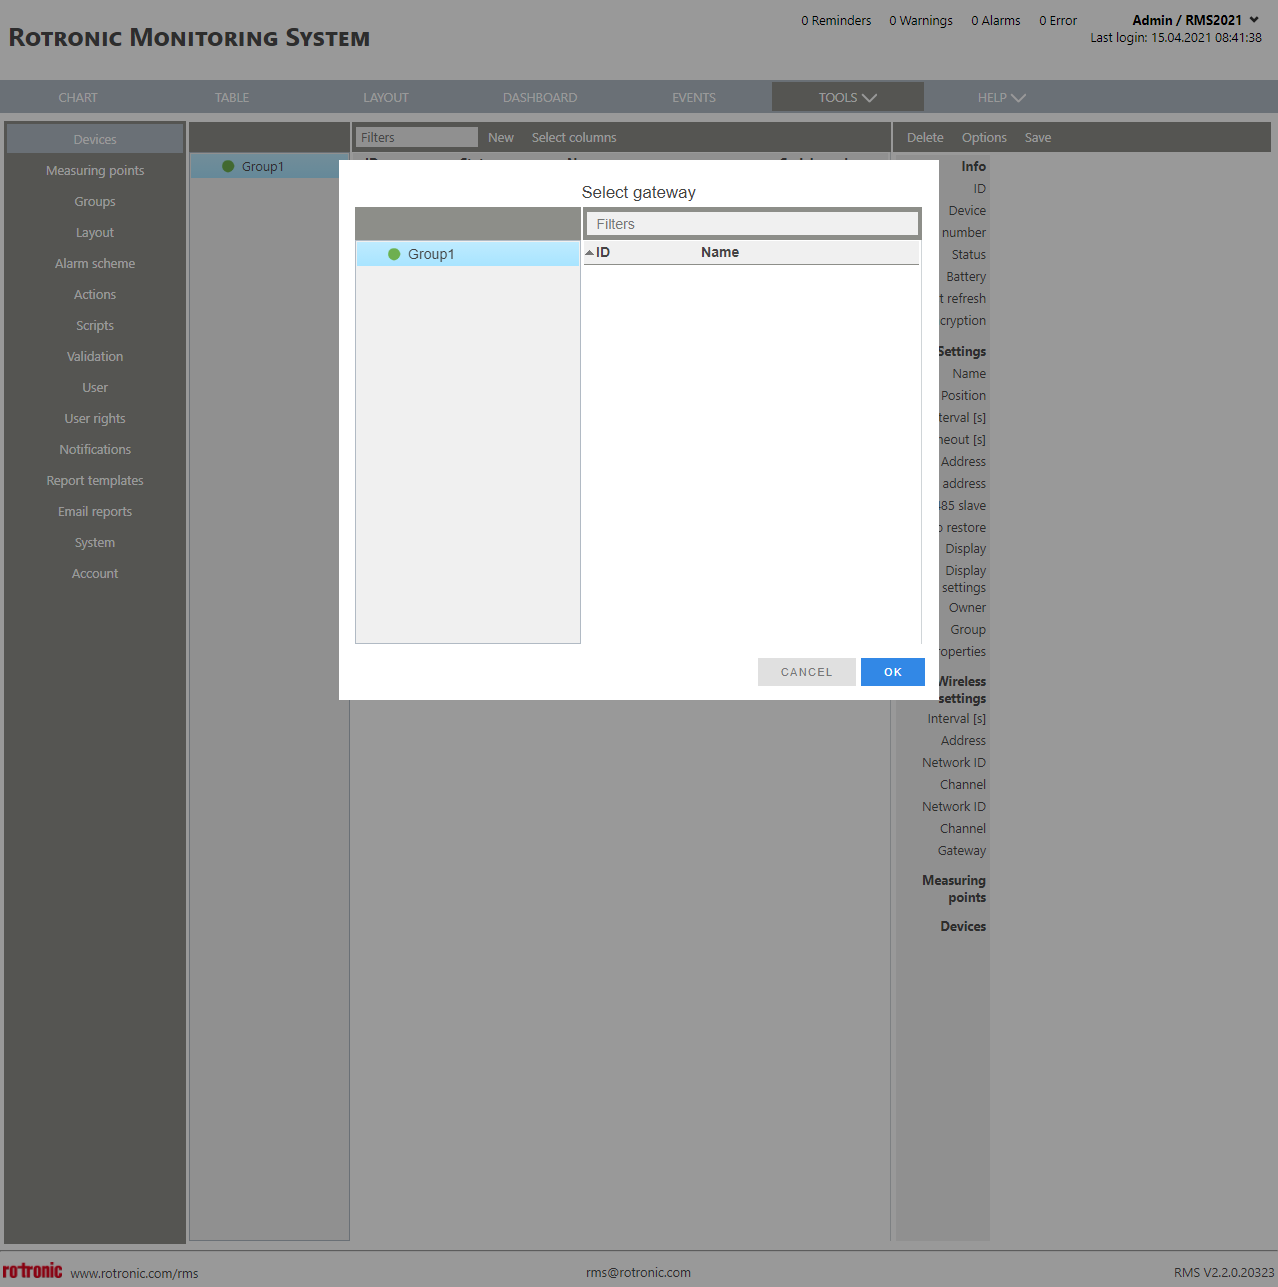Open www.rotronic.com/rms footer link
This screenshot has width=1278, height=1287.
click(134, 1273)
